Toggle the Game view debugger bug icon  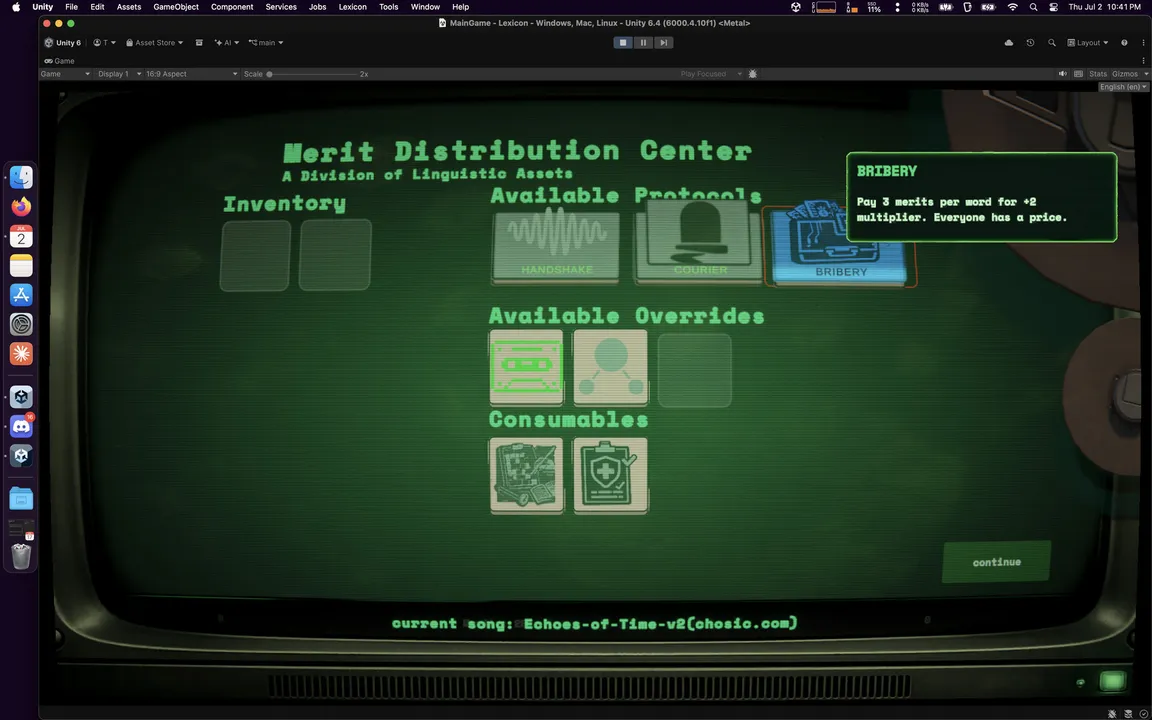pyautogui.click(x=752, y=73)
